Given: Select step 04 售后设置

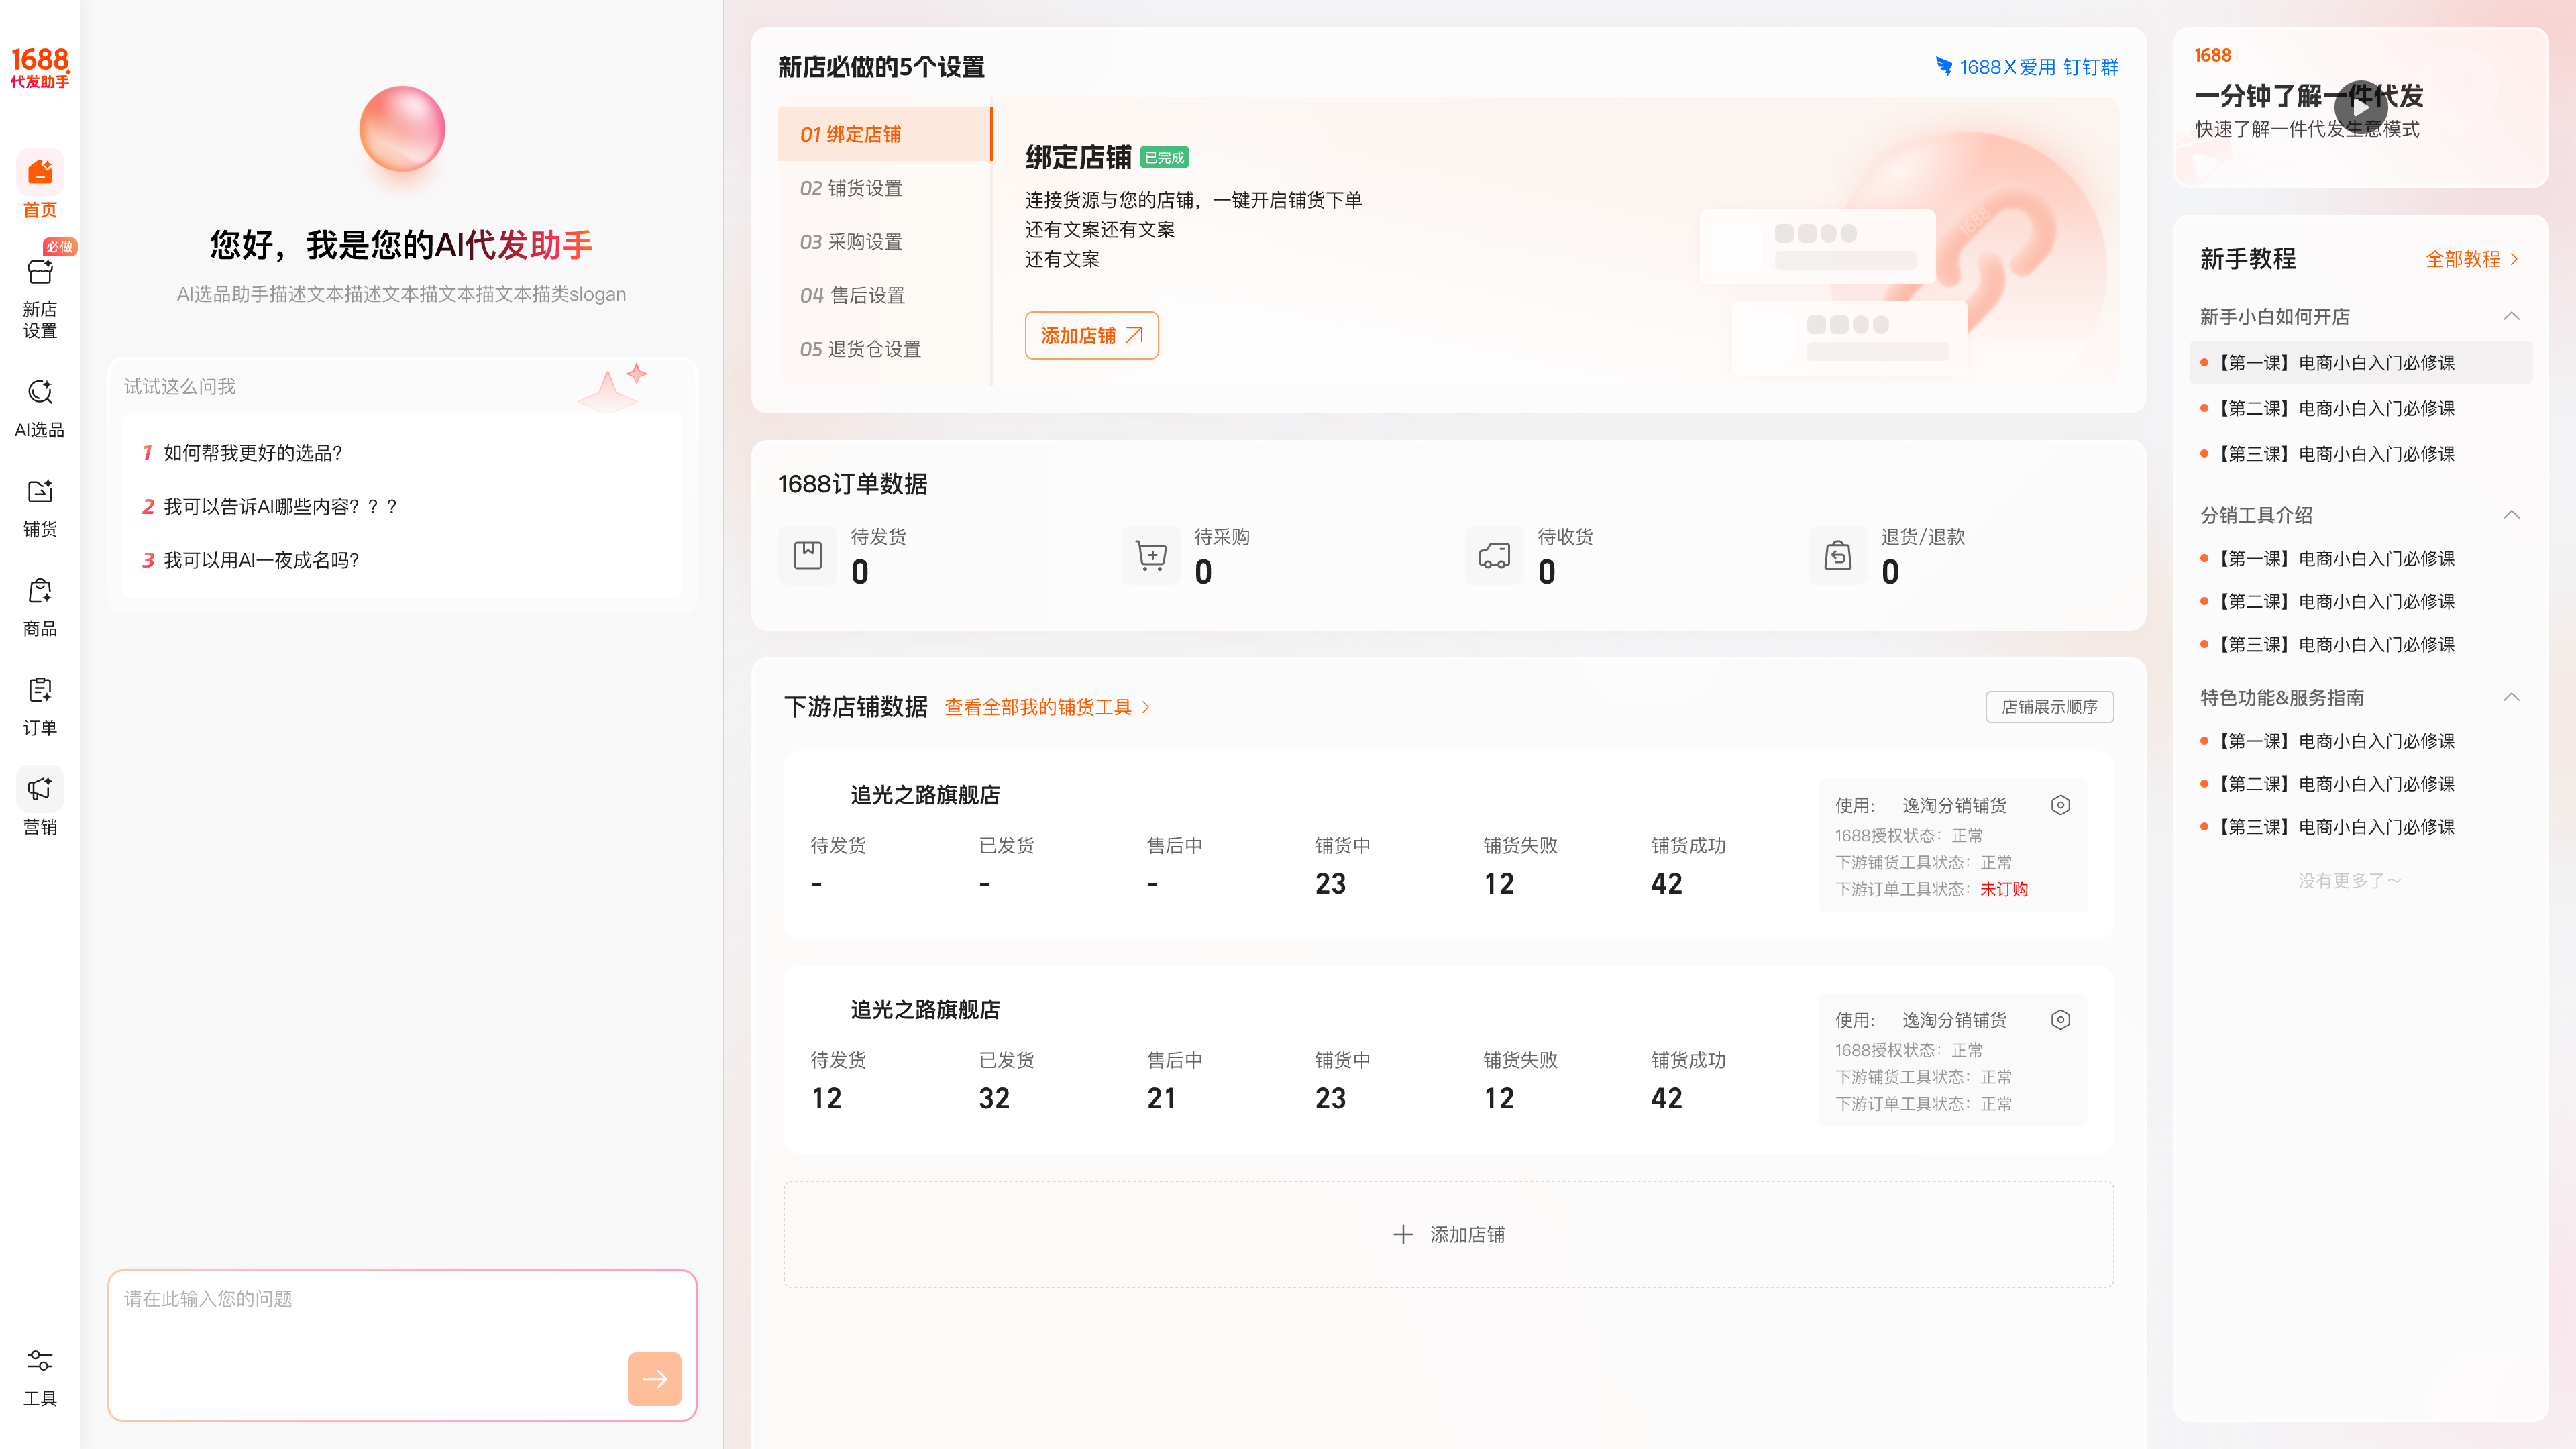Looking at the screenshot, I should (x=884, y=295).
